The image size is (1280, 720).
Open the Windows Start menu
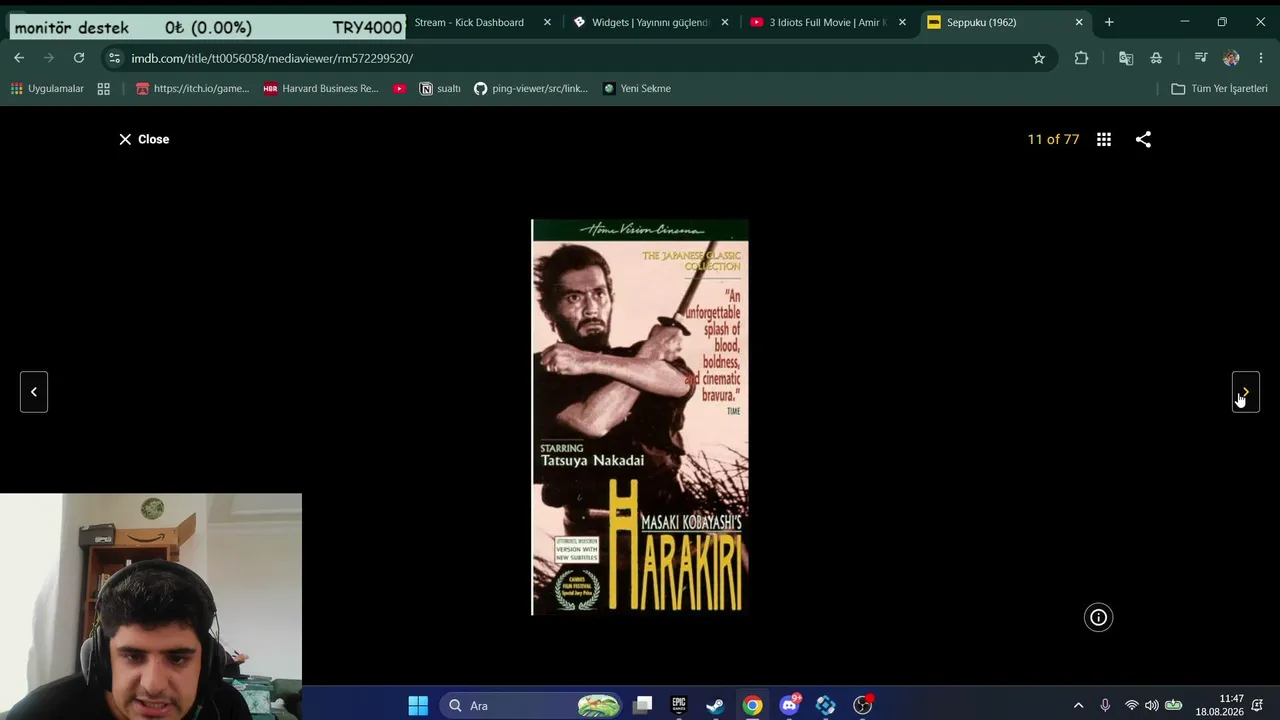tap(418, 706)
